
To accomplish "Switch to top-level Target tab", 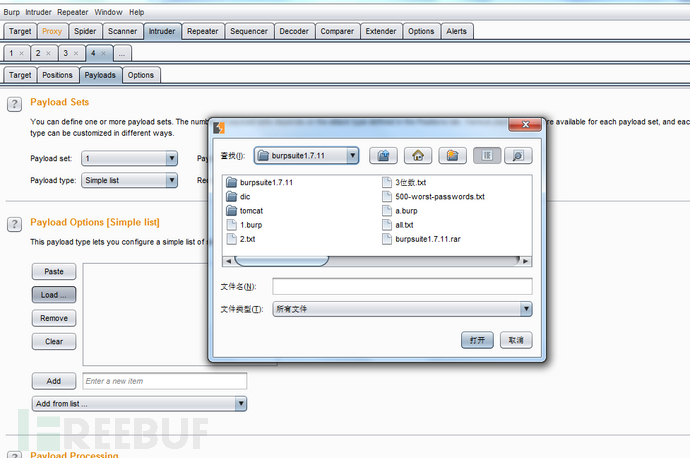I will pyautogui.click(x=20, y=31).
